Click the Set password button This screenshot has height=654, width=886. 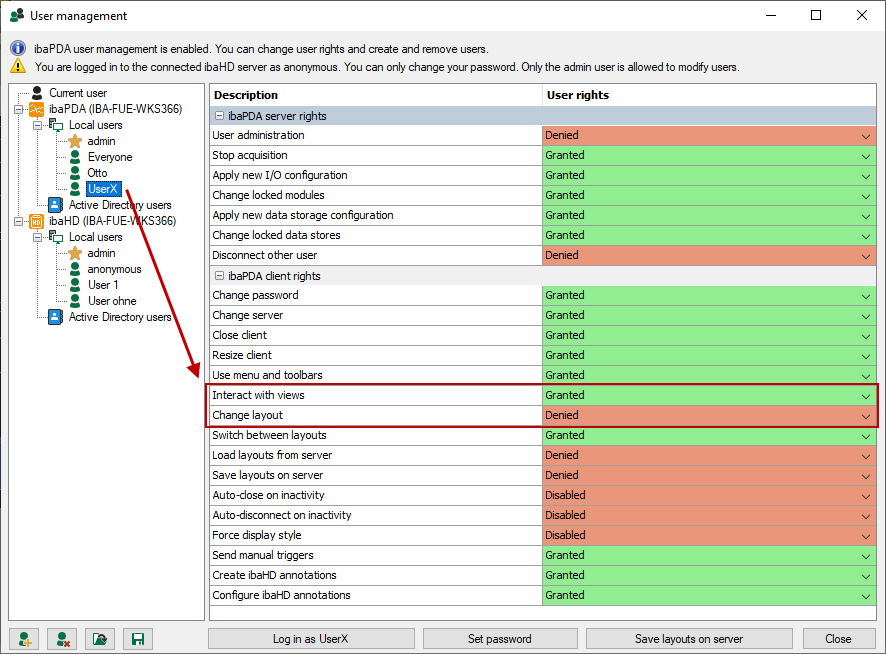[499, 639]
